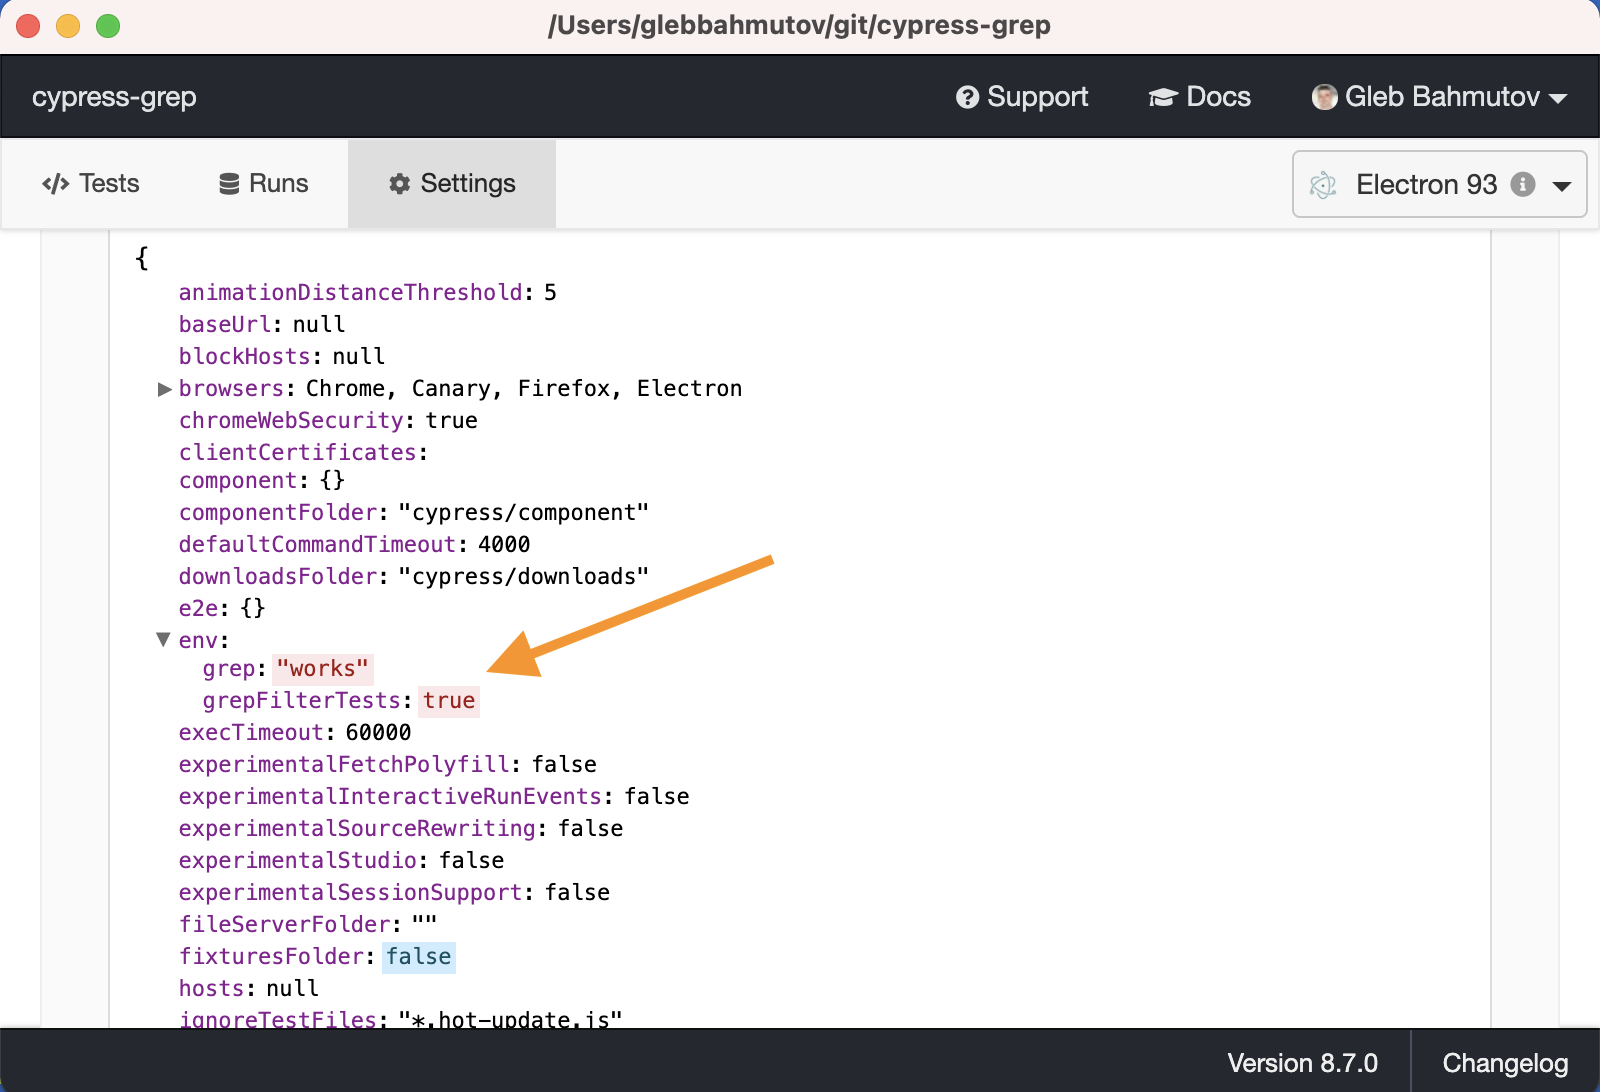Click the hosts key
Viewport: 1600px width, 1092px height.
(212, 988)
